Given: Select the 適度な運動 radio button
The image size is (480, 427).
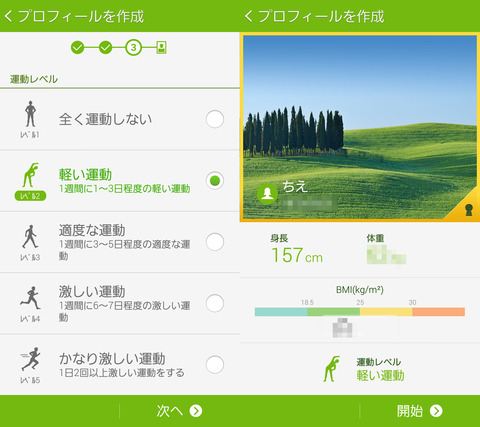Looking at the screenshot, I should pyautogui.click(x=215, y=242).
